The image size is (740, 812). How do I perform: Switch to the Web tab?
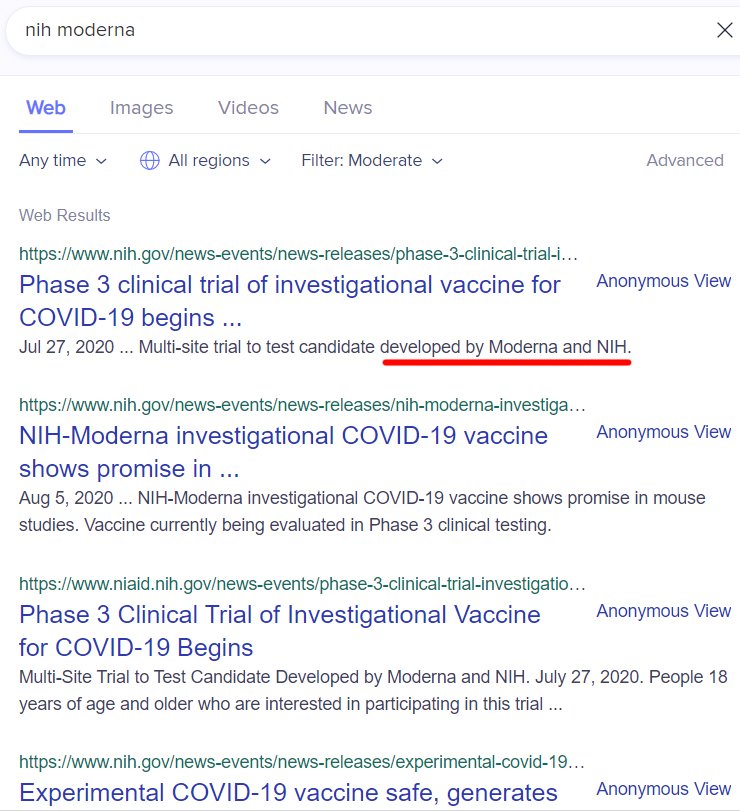46,108
